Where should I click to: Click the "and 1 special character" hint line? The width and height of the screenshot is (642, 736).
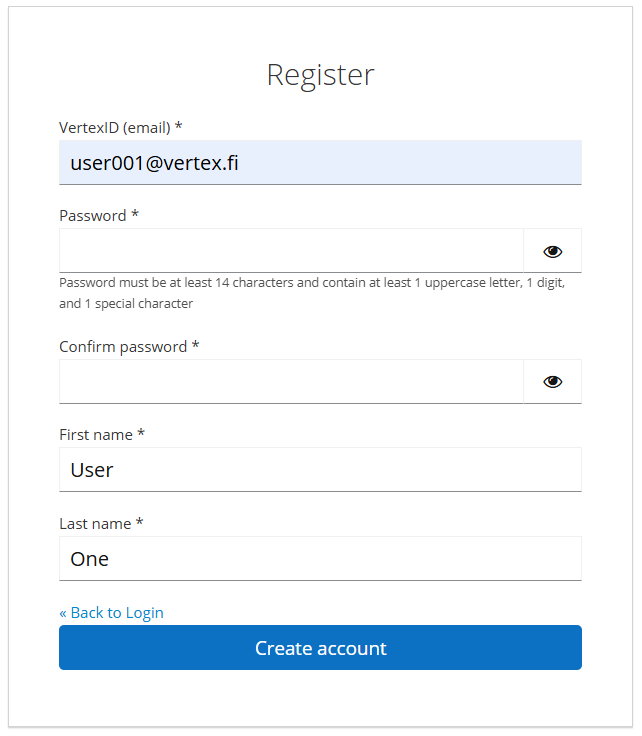(x=126, y=303)
